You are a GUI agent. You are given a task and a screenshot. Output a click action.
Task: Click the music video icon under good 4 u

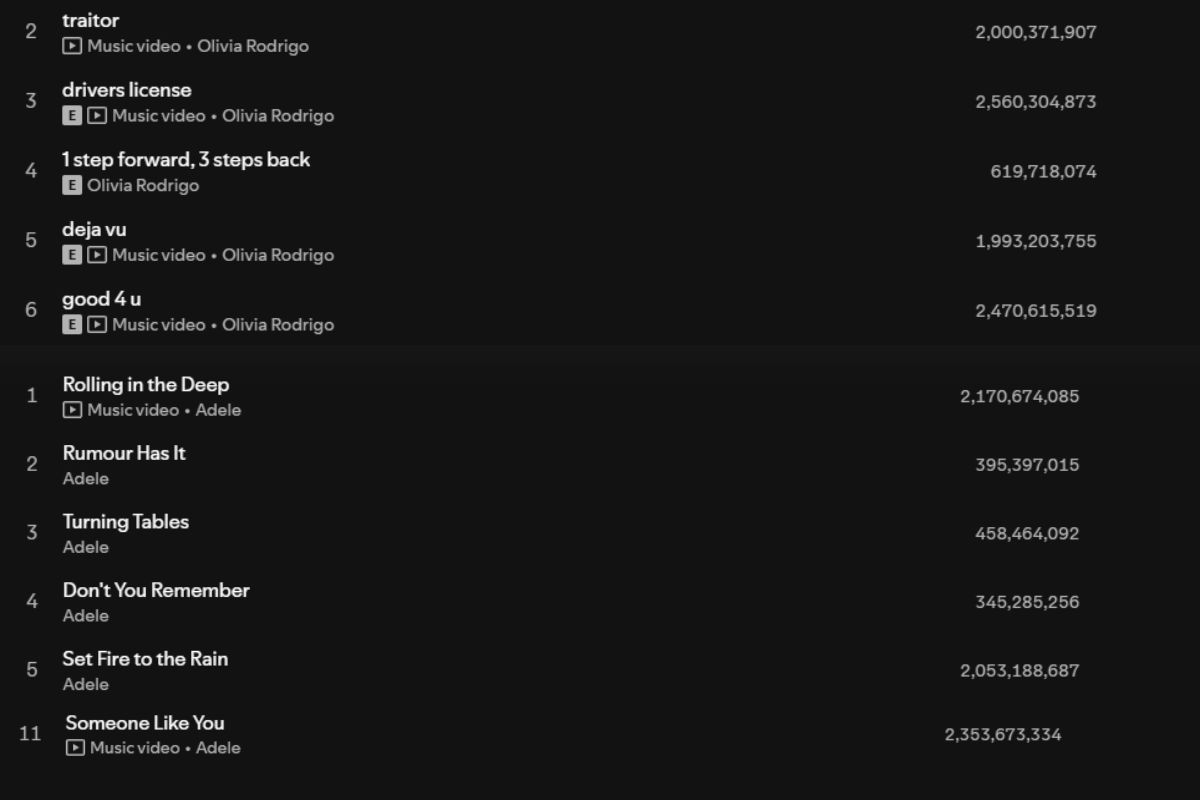[96, 324]
